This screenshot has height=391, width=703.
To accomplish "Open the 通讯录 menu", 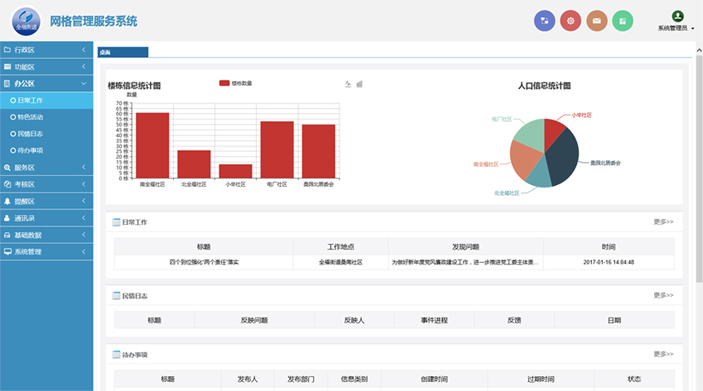I will point(47,218).
